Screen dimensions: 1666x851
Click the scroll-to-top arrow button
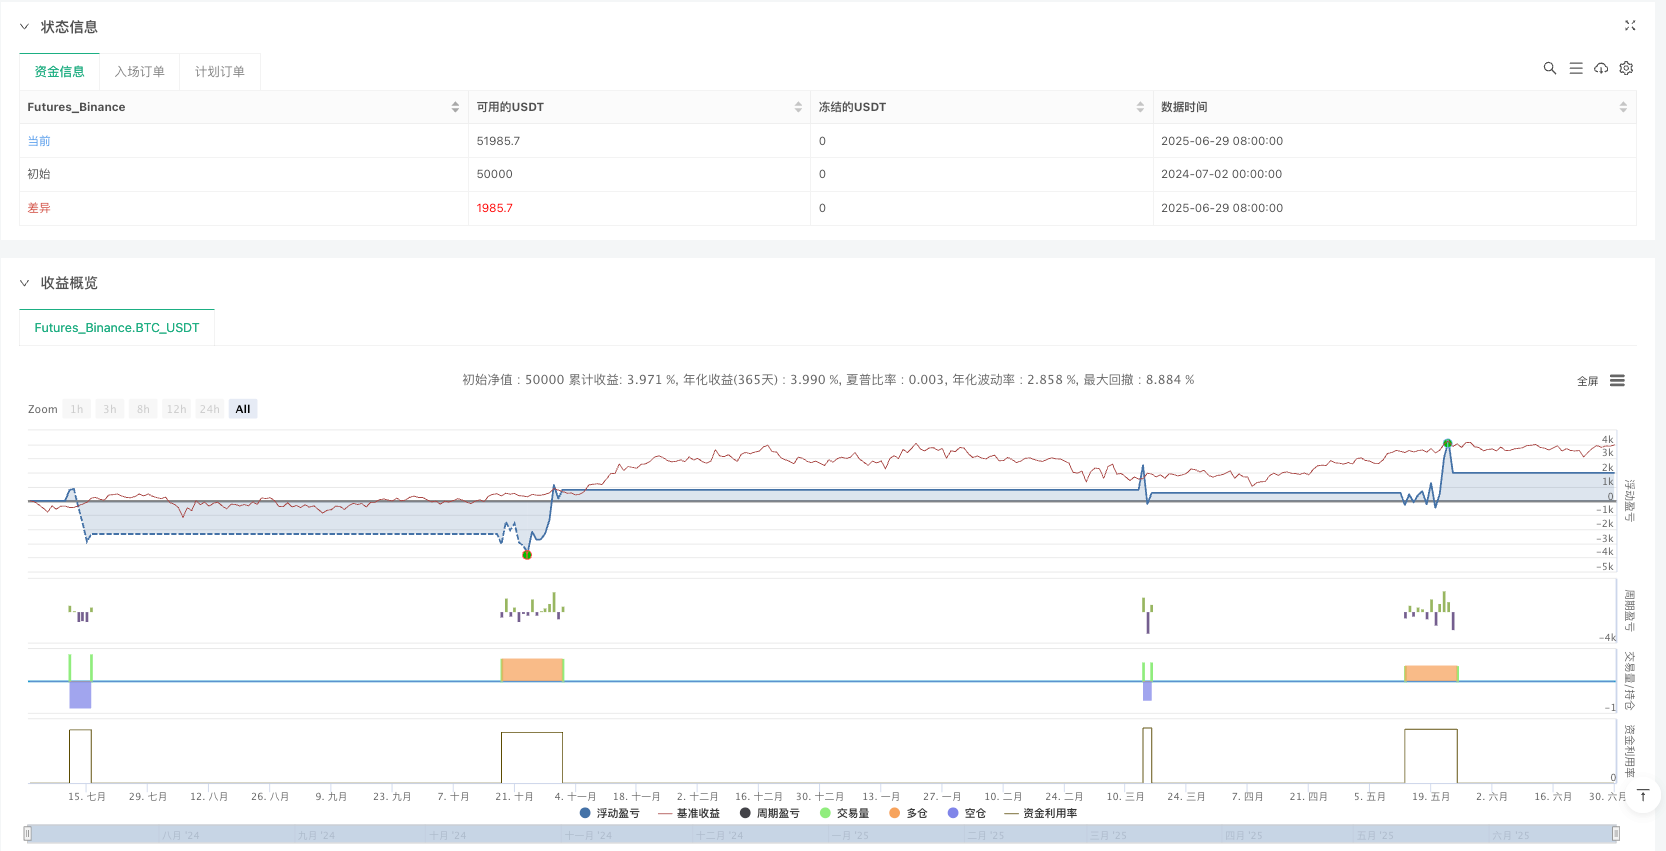(1642, 796)
